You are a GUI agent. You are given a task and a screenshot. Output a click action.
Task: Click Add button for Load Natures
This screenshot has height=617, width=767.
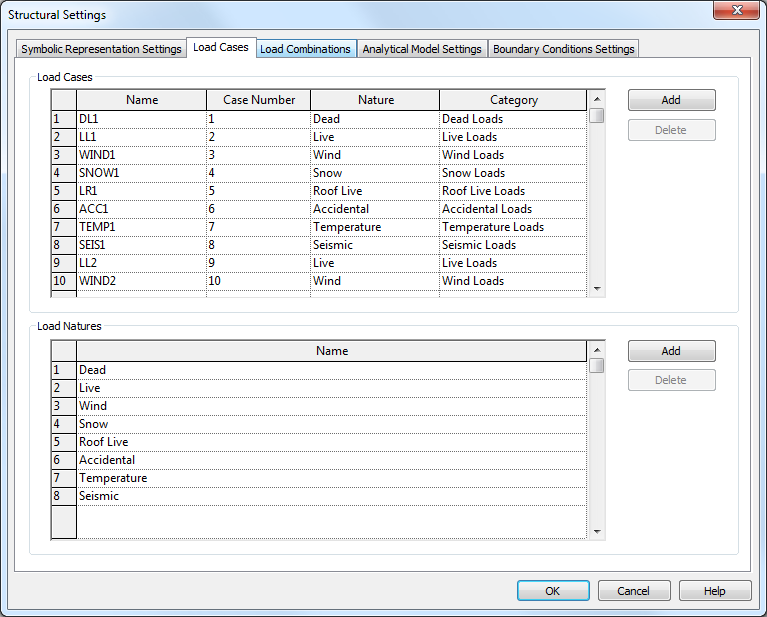[671, 351]
